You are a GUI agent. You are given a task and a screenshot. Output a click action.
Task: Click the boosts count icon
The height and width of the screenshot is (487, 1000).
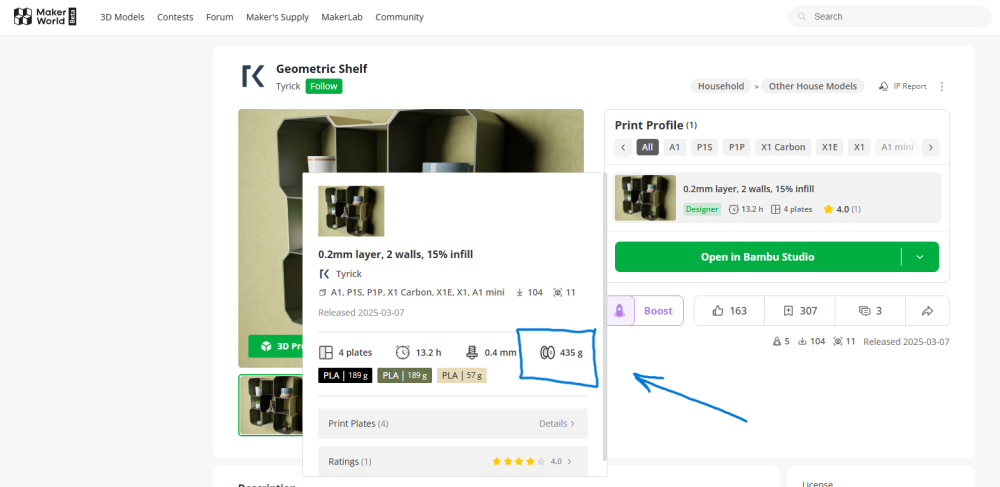[x=776, y=342]
